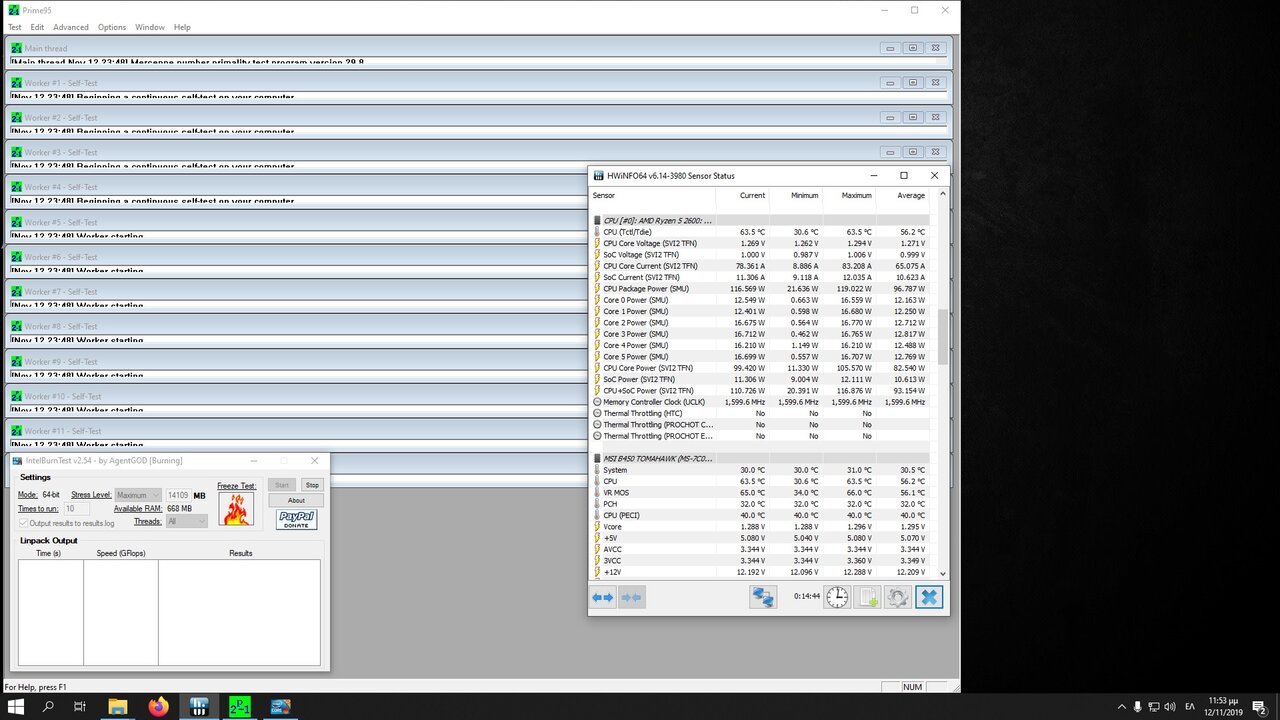Open the Stress Level dropdown
This screenshot has width=1280, height=720.
[138, 495]
